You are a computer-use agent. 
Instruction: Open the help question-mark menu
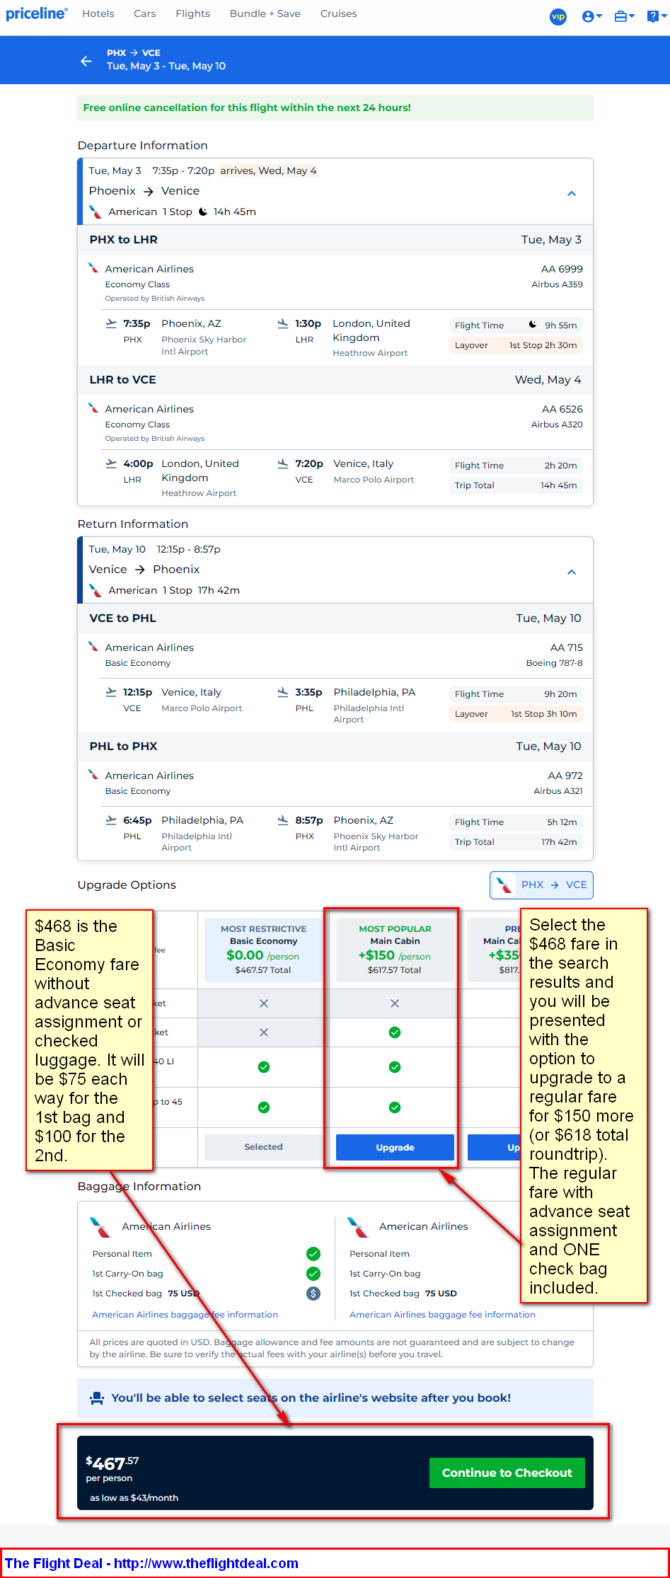pos(655,16)
